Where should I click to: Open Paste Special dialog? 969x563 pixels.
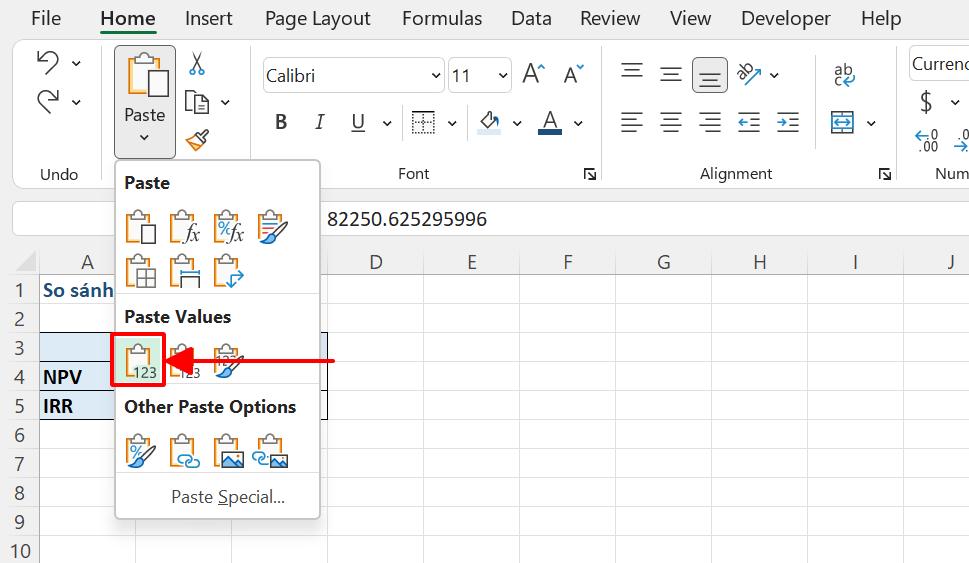coord(228,497)
